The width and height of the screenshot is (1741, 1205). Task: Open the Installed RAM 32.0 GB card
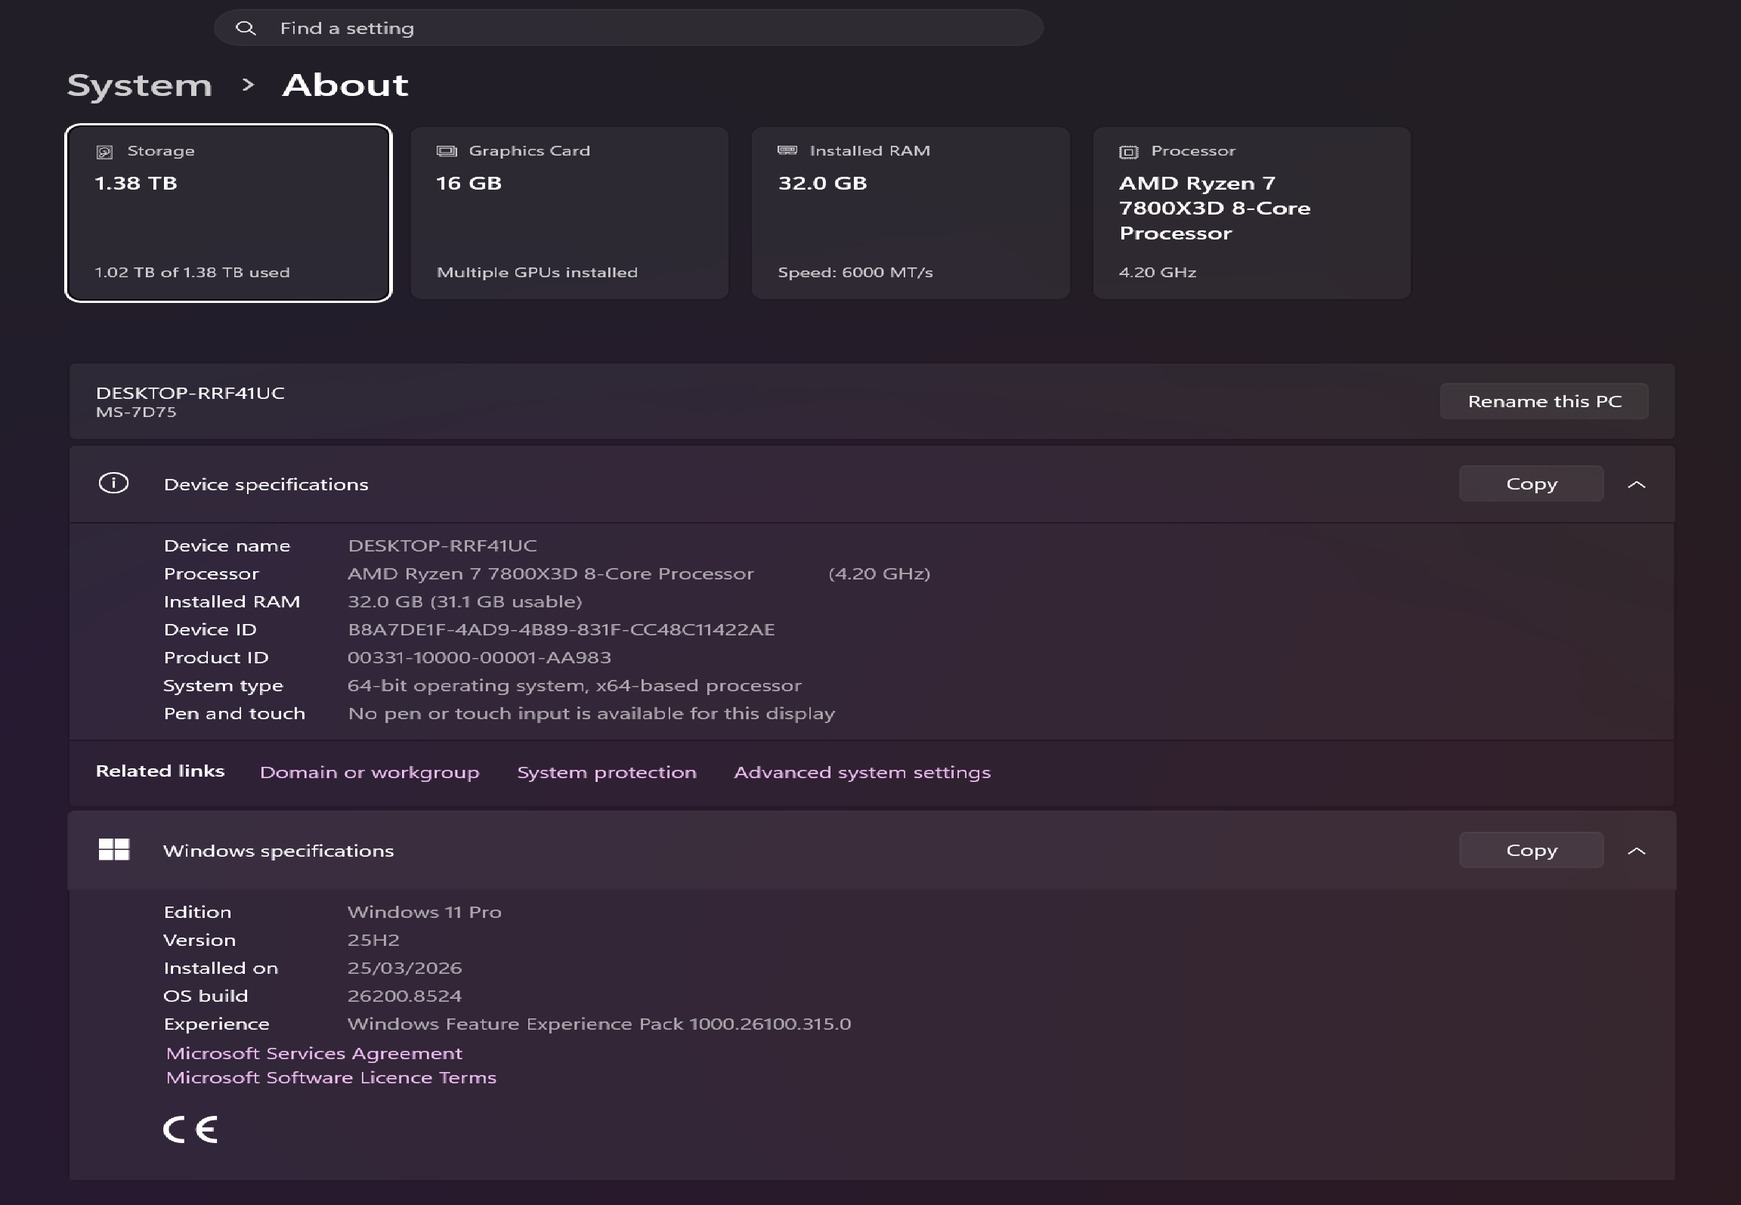(911, 213)
